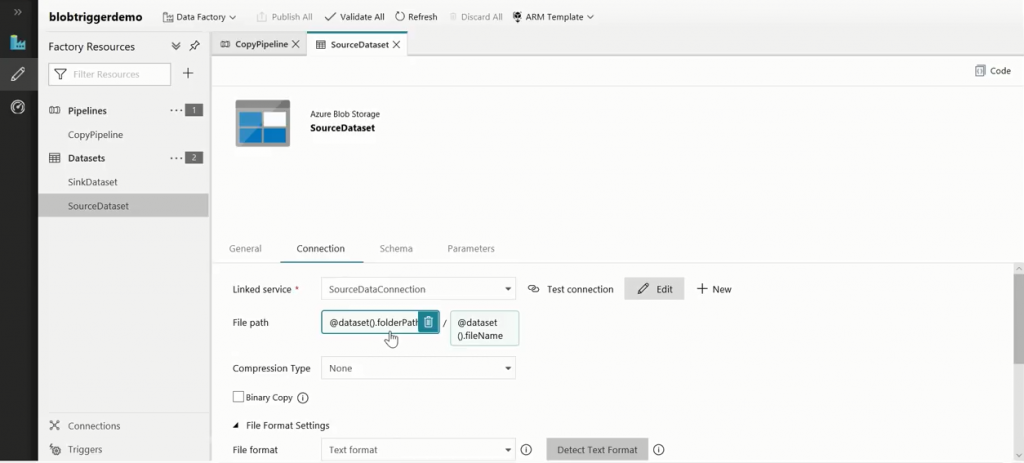Show File format info icon
This screenshot has width=1024, height=463.
click(x=526, y=449)
